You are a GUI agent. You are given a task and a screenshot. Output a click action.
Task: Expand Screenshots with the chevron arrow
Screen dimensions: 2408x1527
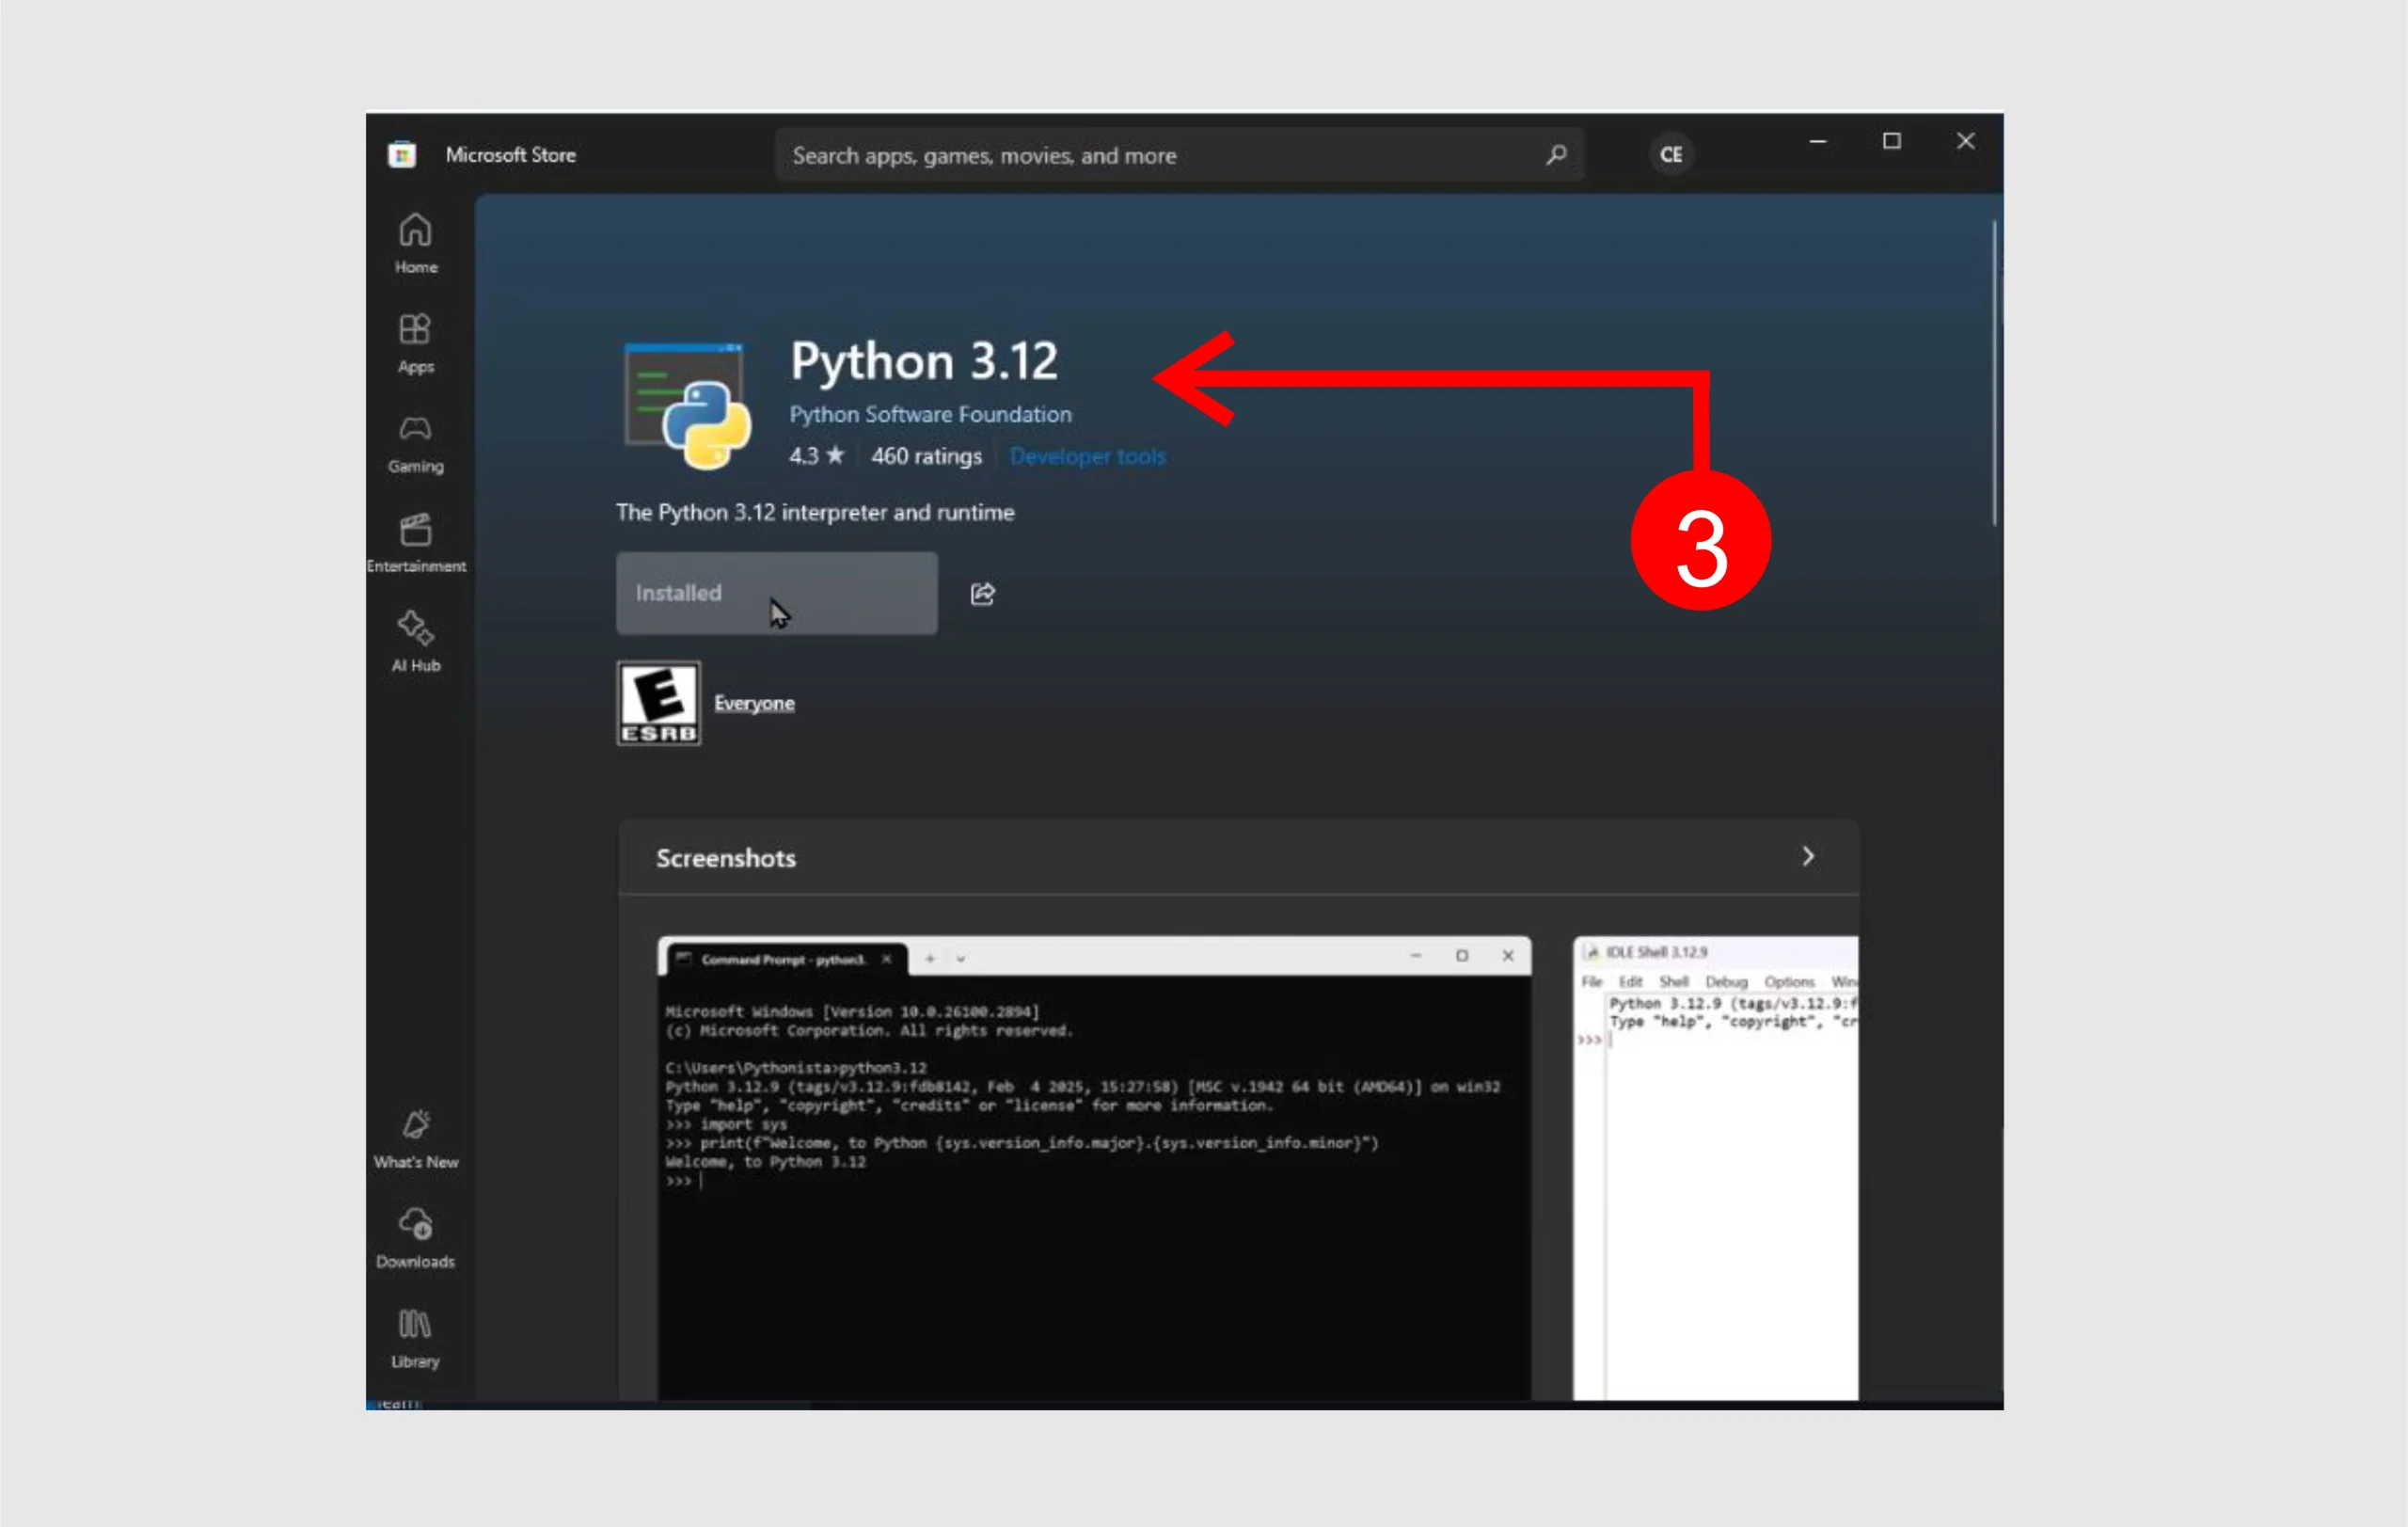pos(1807,857)
